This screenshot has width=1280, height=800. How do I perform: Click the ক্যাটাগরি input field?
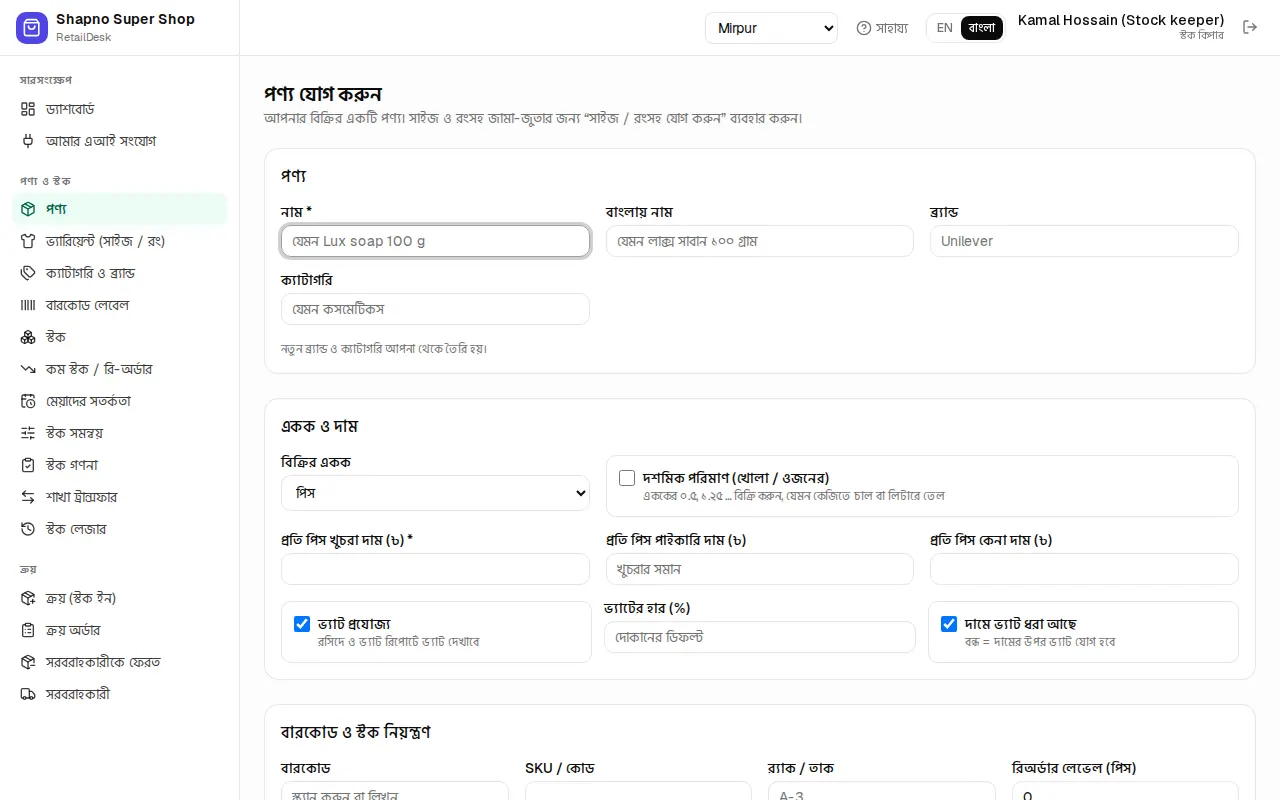click(x=435, y=309)
